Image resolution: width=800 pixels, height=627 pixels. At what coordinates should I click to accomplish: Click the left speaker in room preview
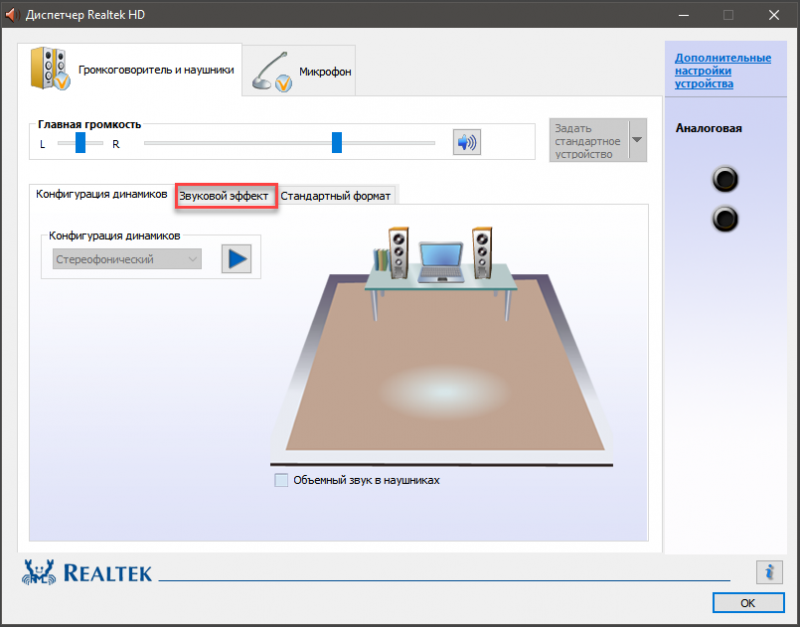pos(398,253)
